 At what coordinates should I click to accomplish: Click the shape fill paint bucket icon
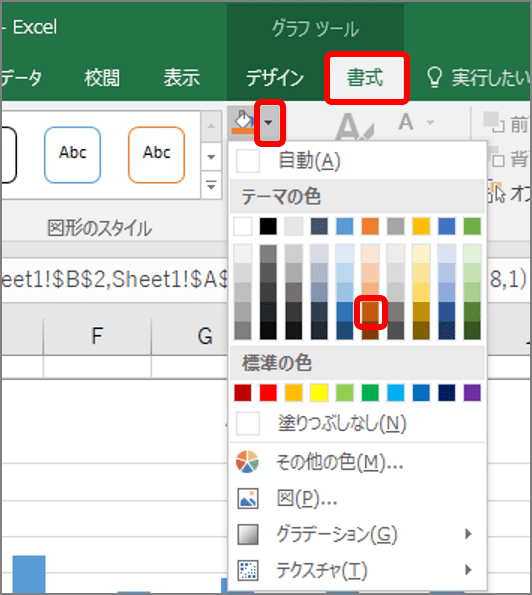(x=243, y=122)
